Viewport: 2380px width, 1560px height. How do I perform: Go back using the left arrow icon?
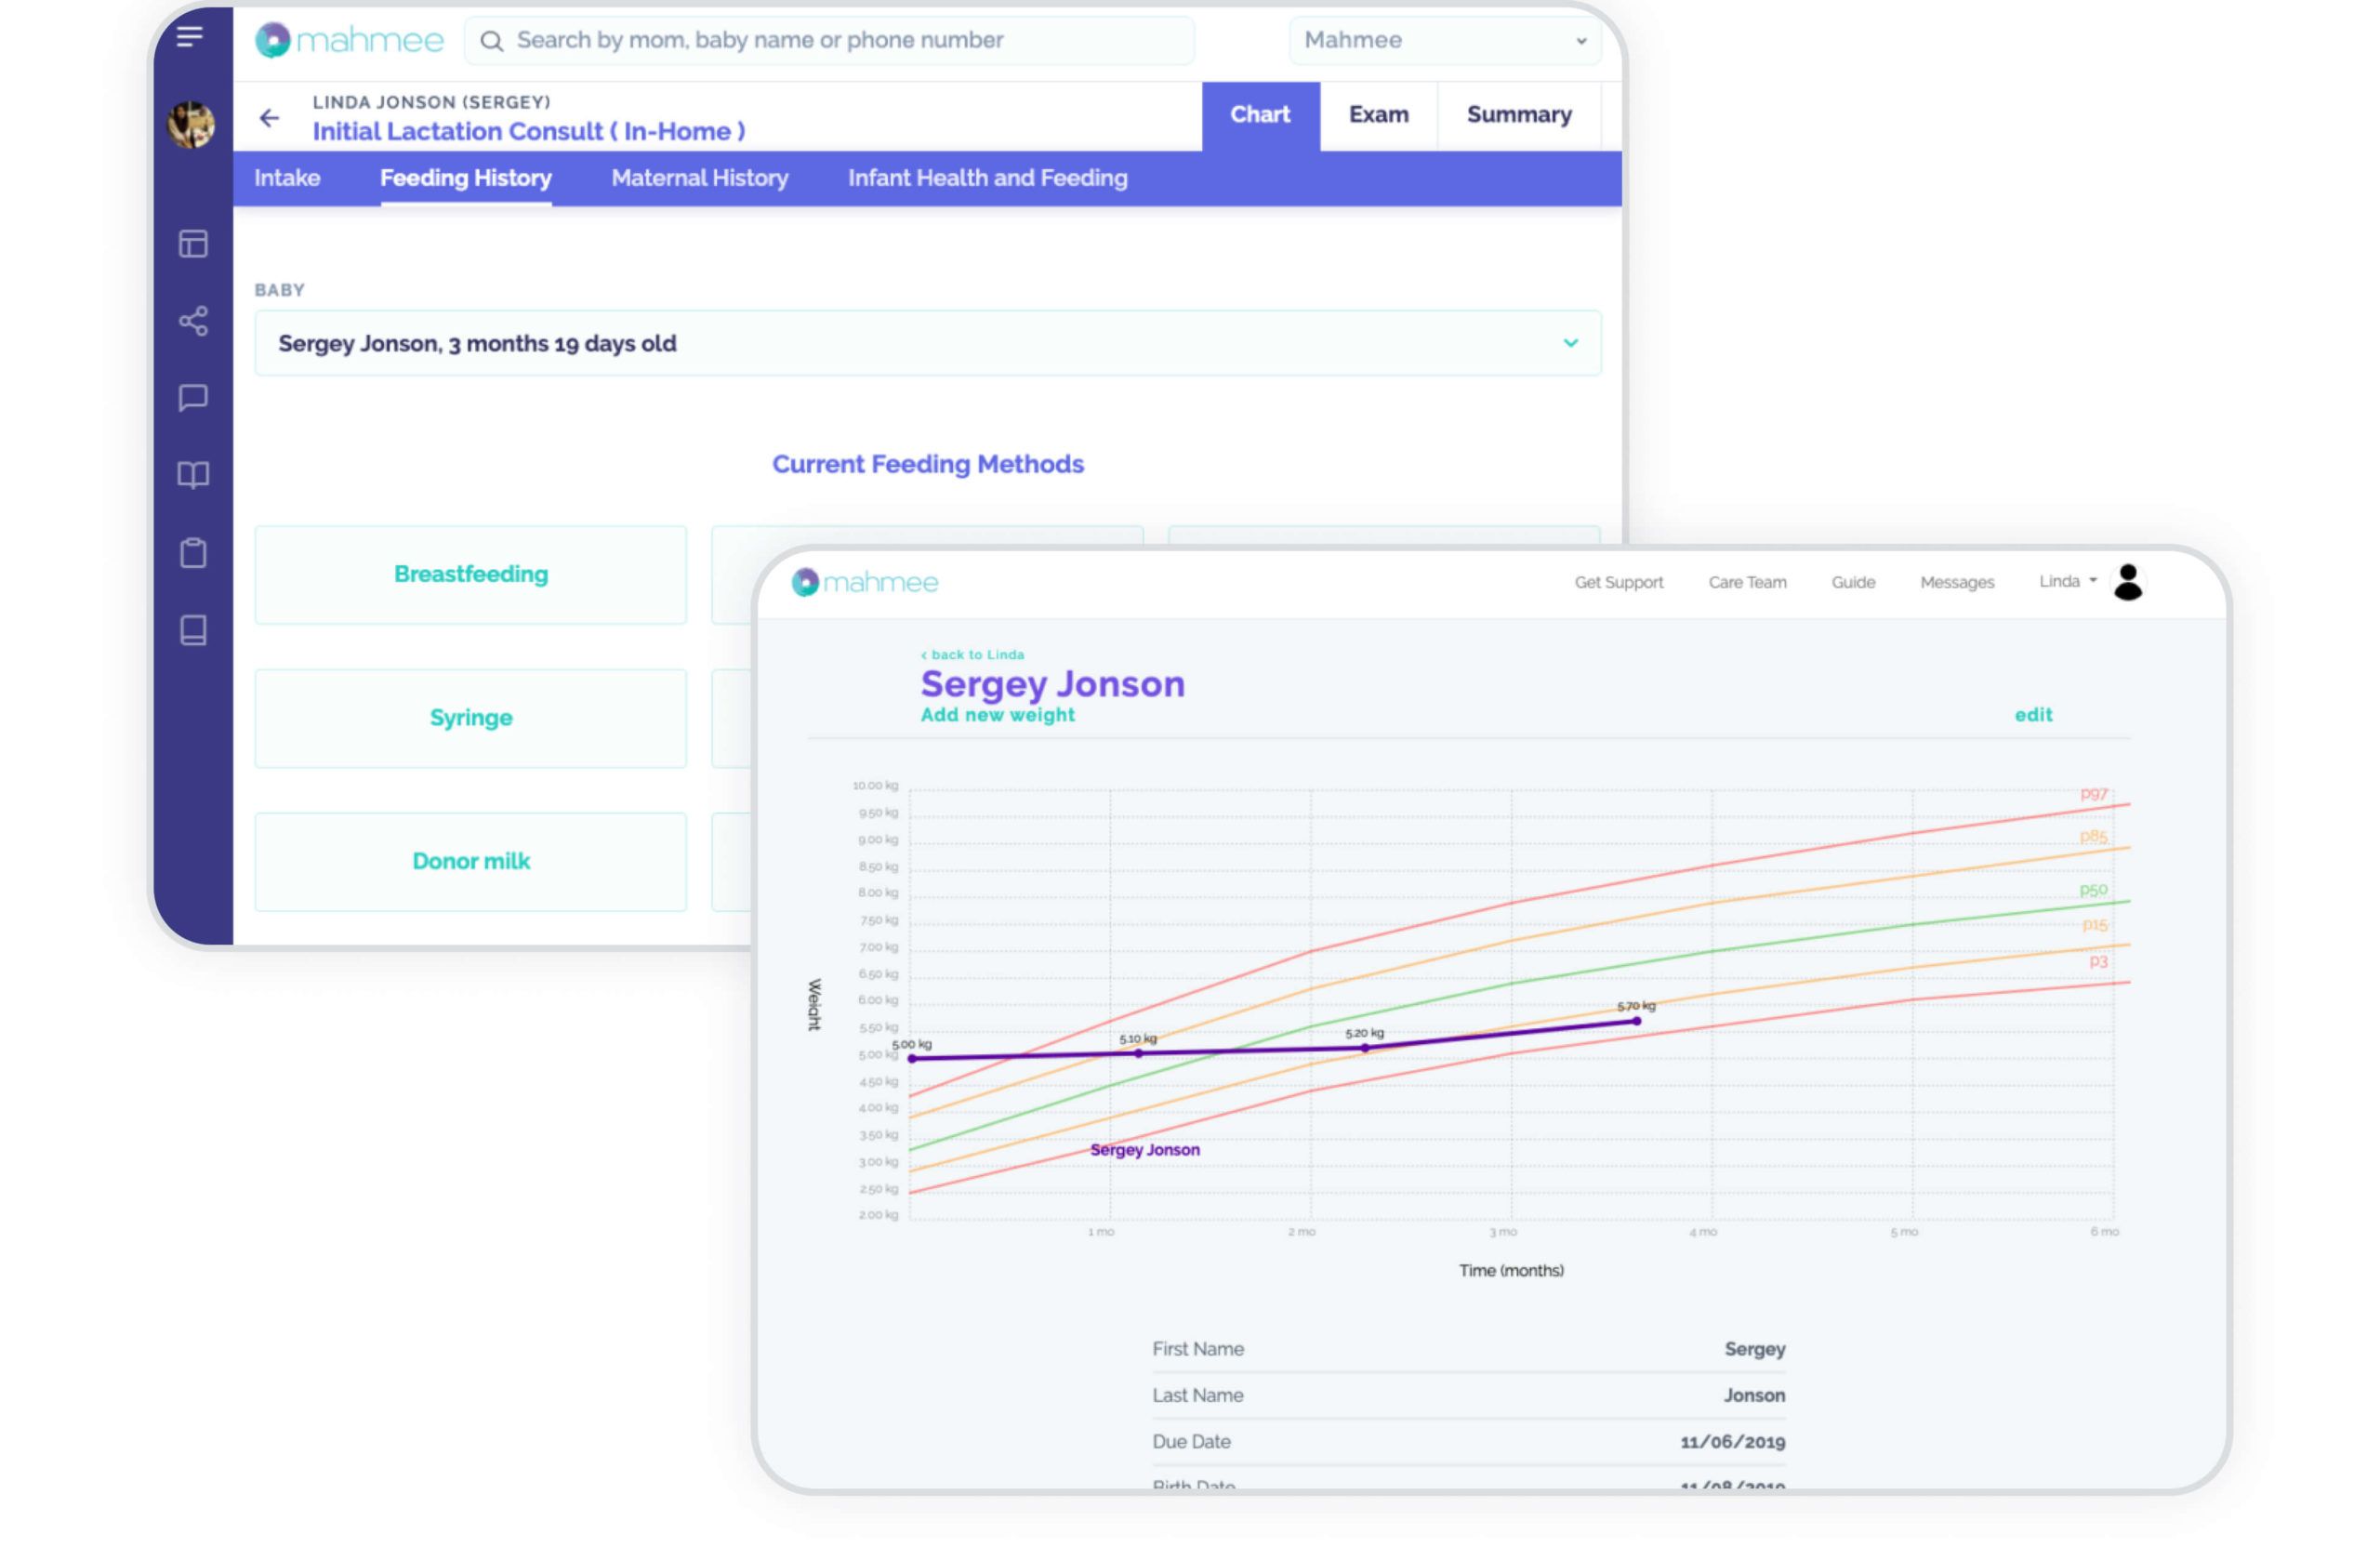(x=269, y=118)
